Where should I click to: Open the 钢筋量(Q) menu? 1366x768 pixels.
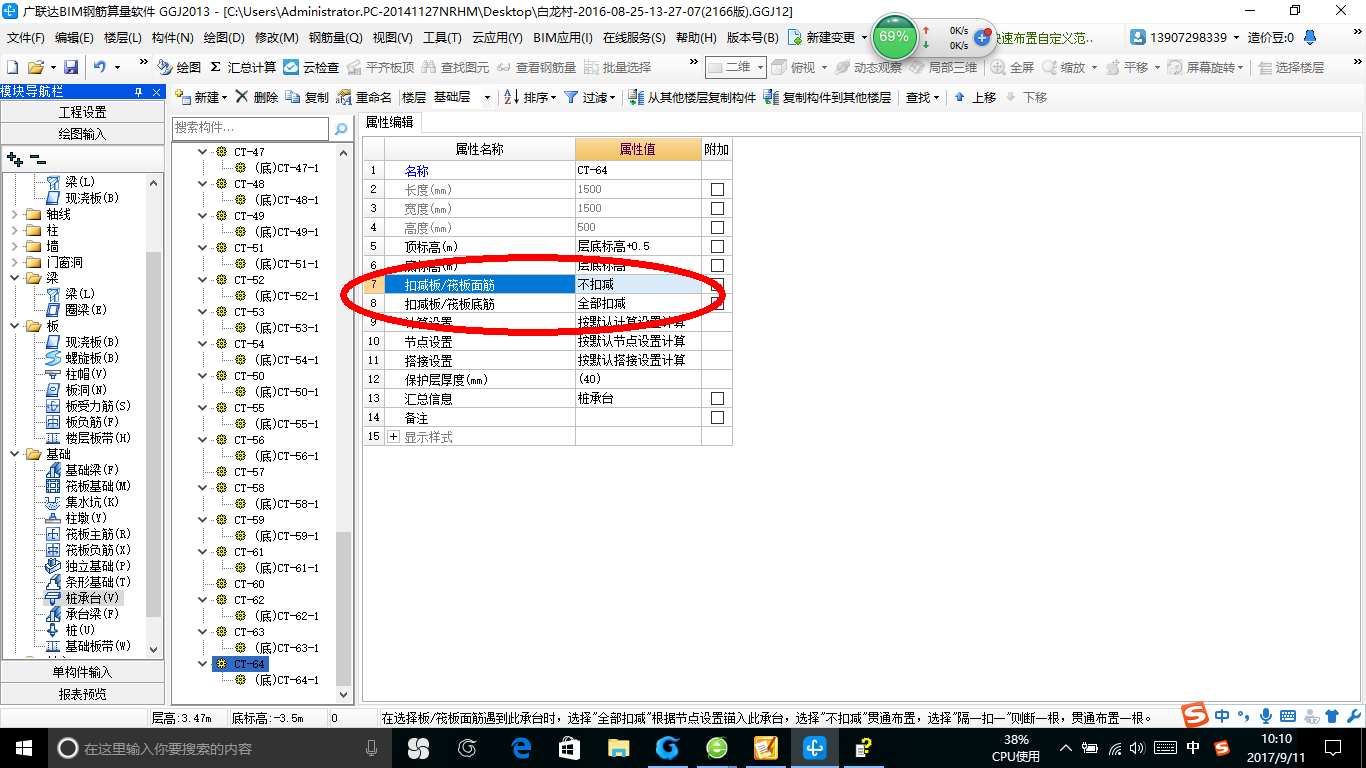(x=335, y=37)
